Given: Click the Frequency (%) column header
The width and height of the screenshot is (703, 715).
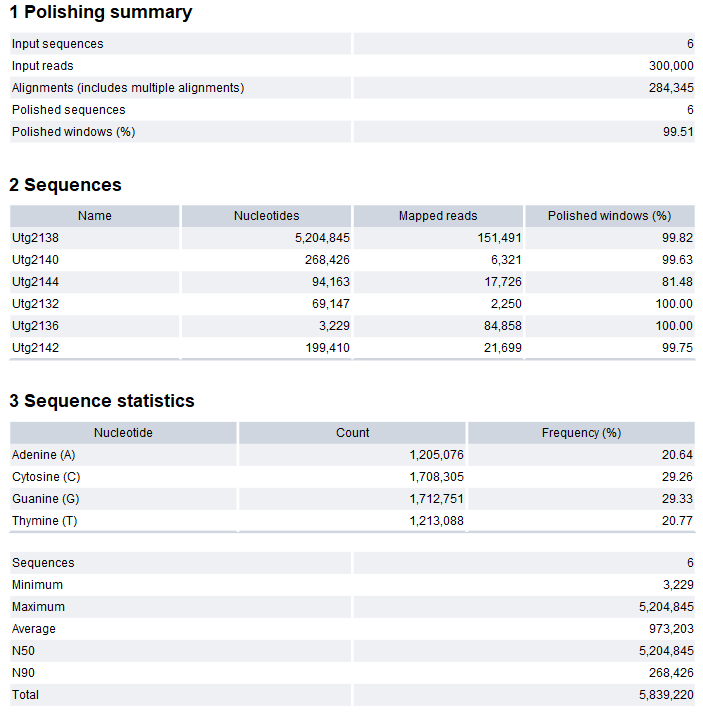Looking at the screenshot, I should pos(581,433).
